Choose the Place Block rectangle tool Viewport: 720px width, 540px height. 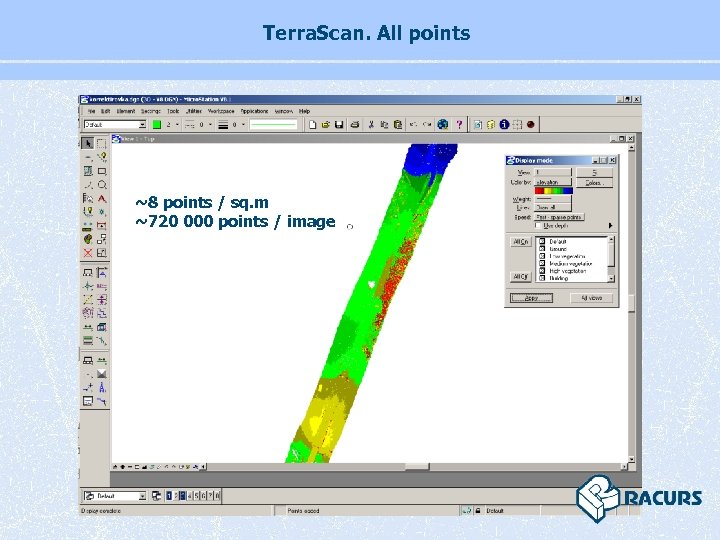(x=102, y=171)
